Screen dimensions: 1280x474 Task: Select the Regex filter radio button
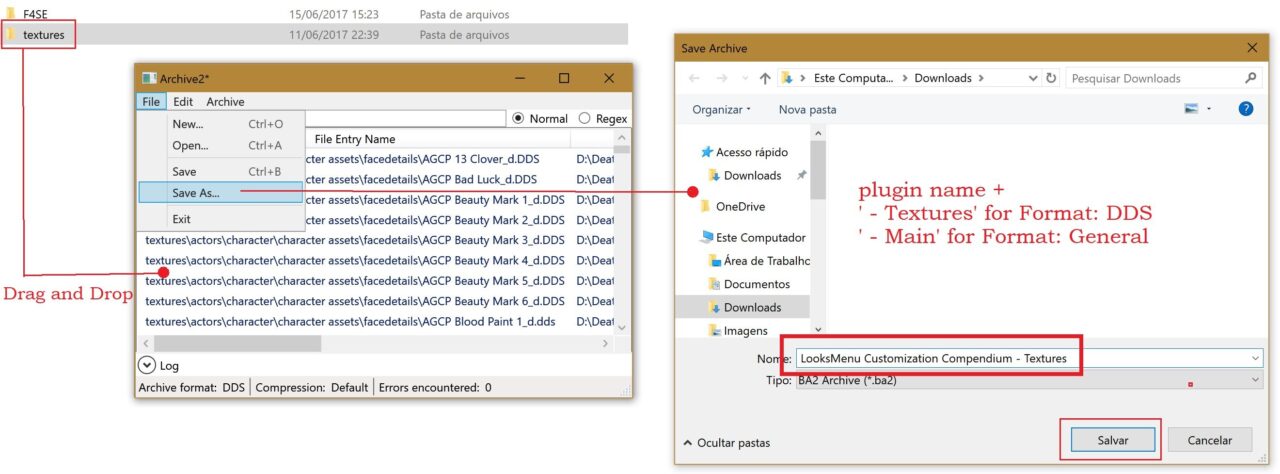click(585, 118)
